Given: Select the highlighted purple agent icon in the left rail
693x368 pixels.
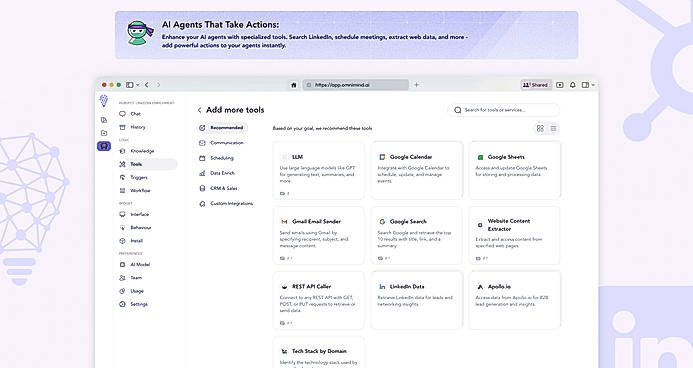Looking at the screenshot, I should (104, 146).
